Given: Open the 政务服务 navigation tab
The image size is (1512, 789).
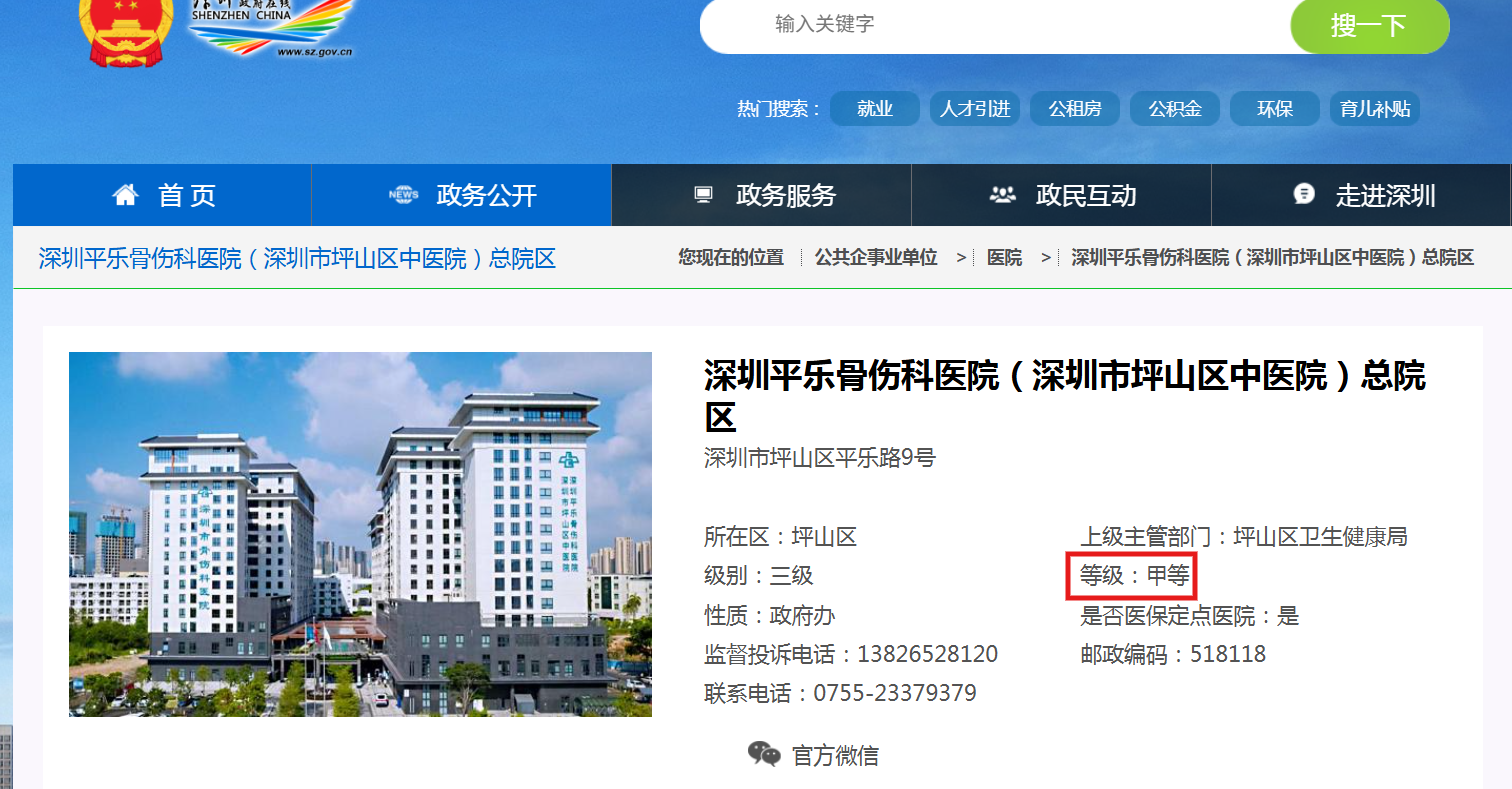Looking at the screenshot, I should pyautogui.click(x=761, y=195).
